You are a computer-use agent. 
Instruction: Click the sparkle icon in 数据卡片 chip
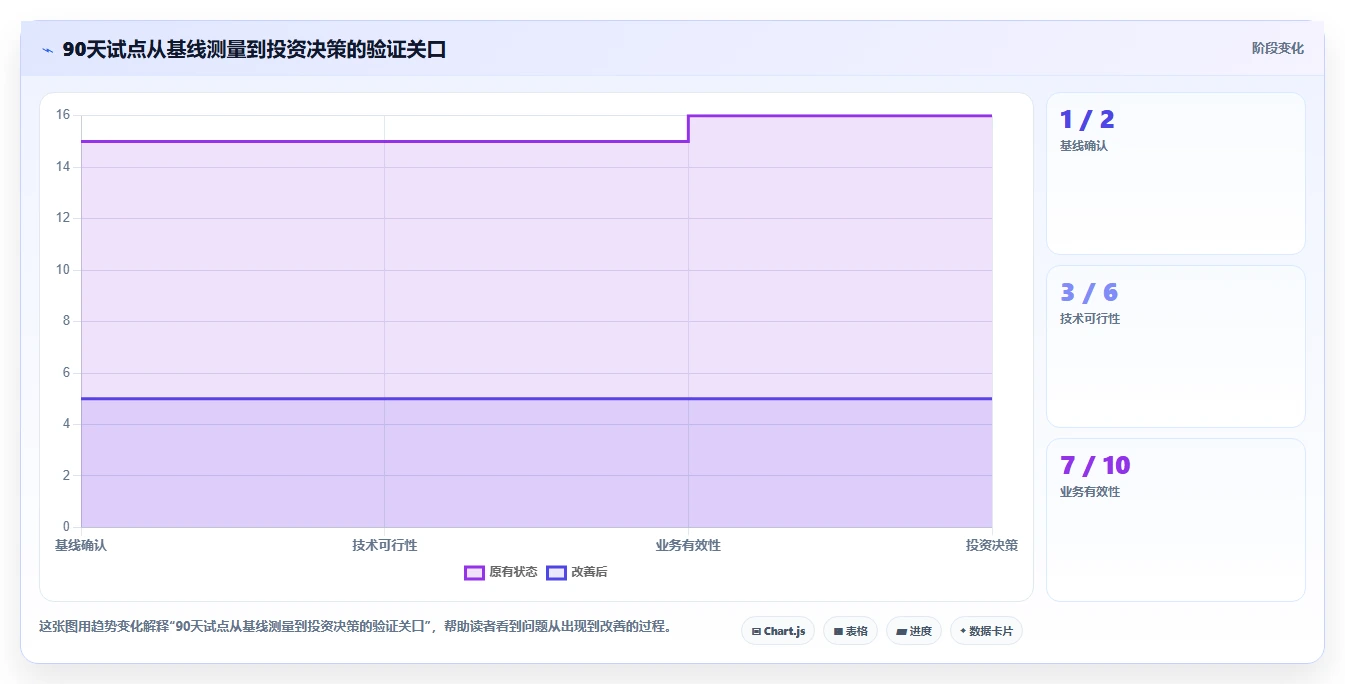pyautogui.click(x=963, y=631)
